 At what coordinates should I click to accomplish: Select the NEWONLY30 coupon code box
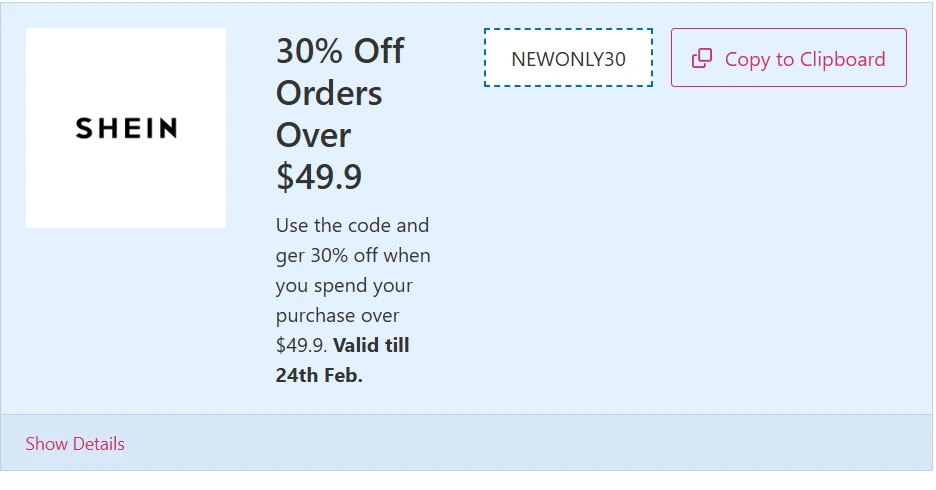[x=568, y=59]
